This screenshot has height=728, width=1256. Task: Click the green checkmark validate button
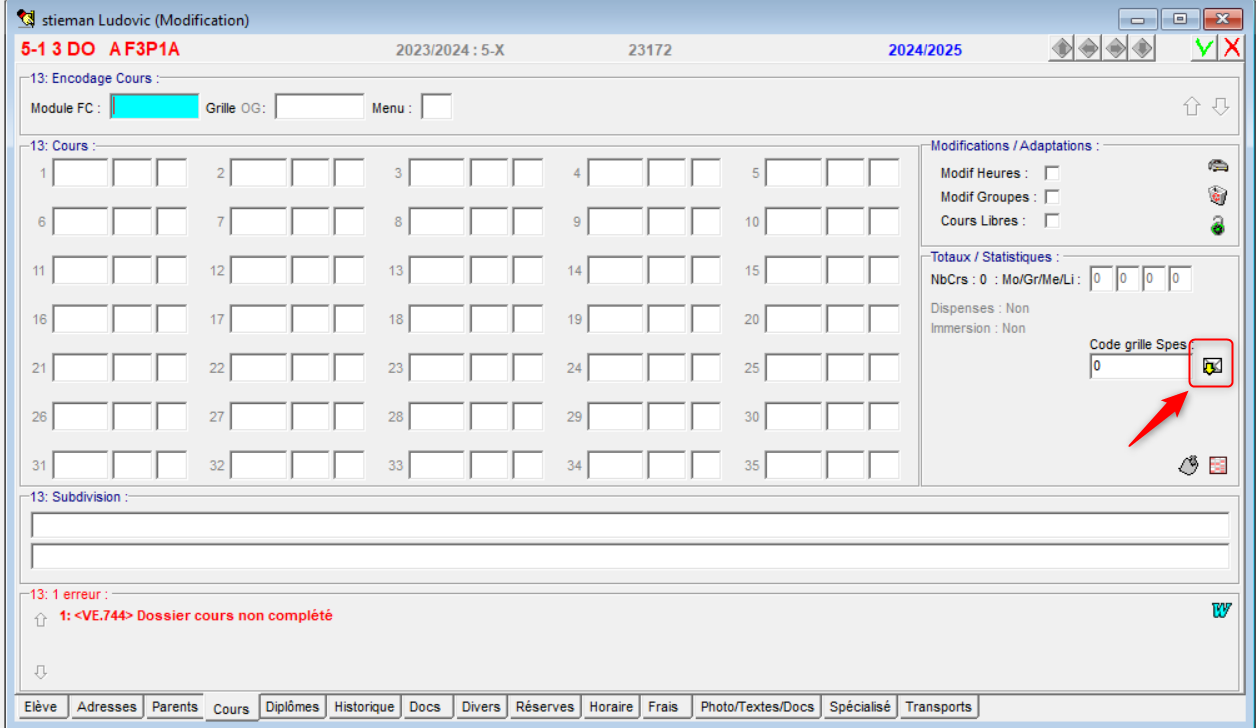tap(1204, 49)
